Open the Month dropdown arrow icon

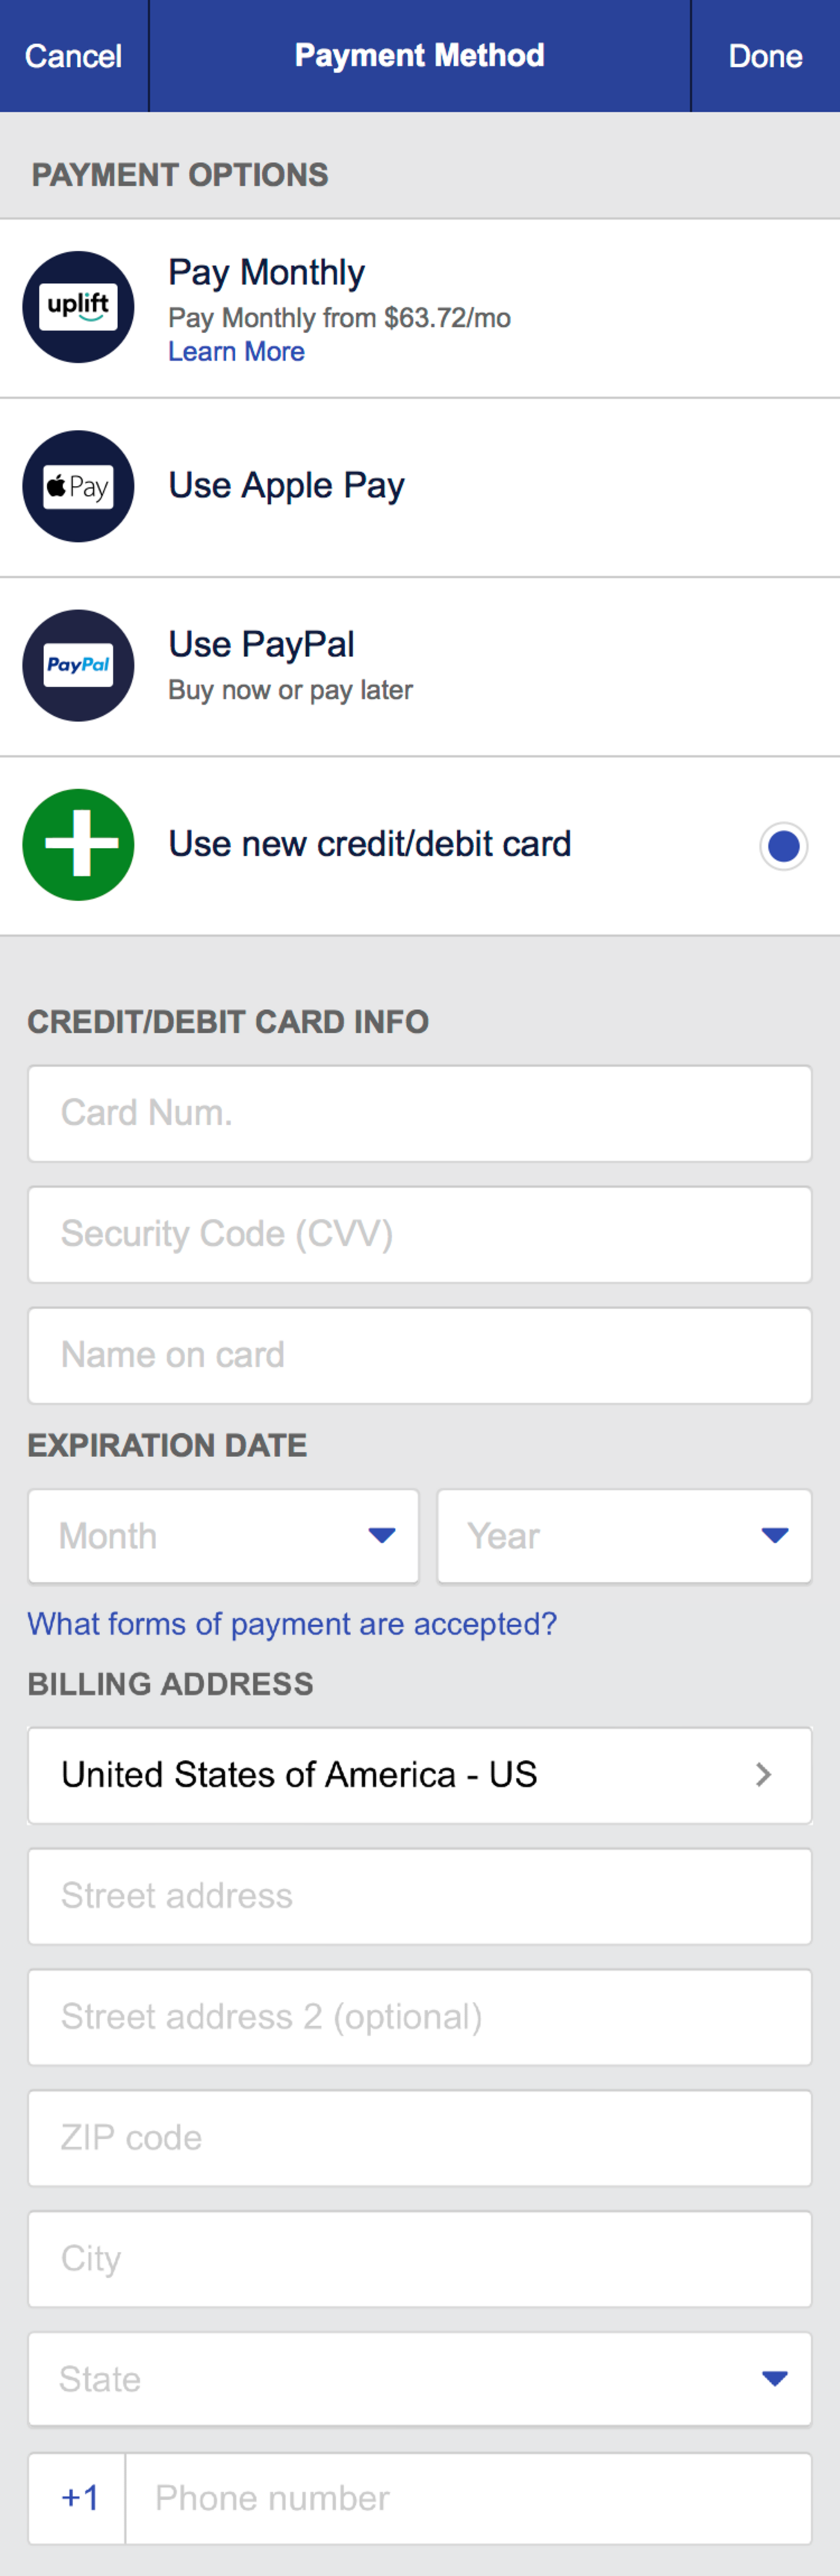[x=381, y=1536]
